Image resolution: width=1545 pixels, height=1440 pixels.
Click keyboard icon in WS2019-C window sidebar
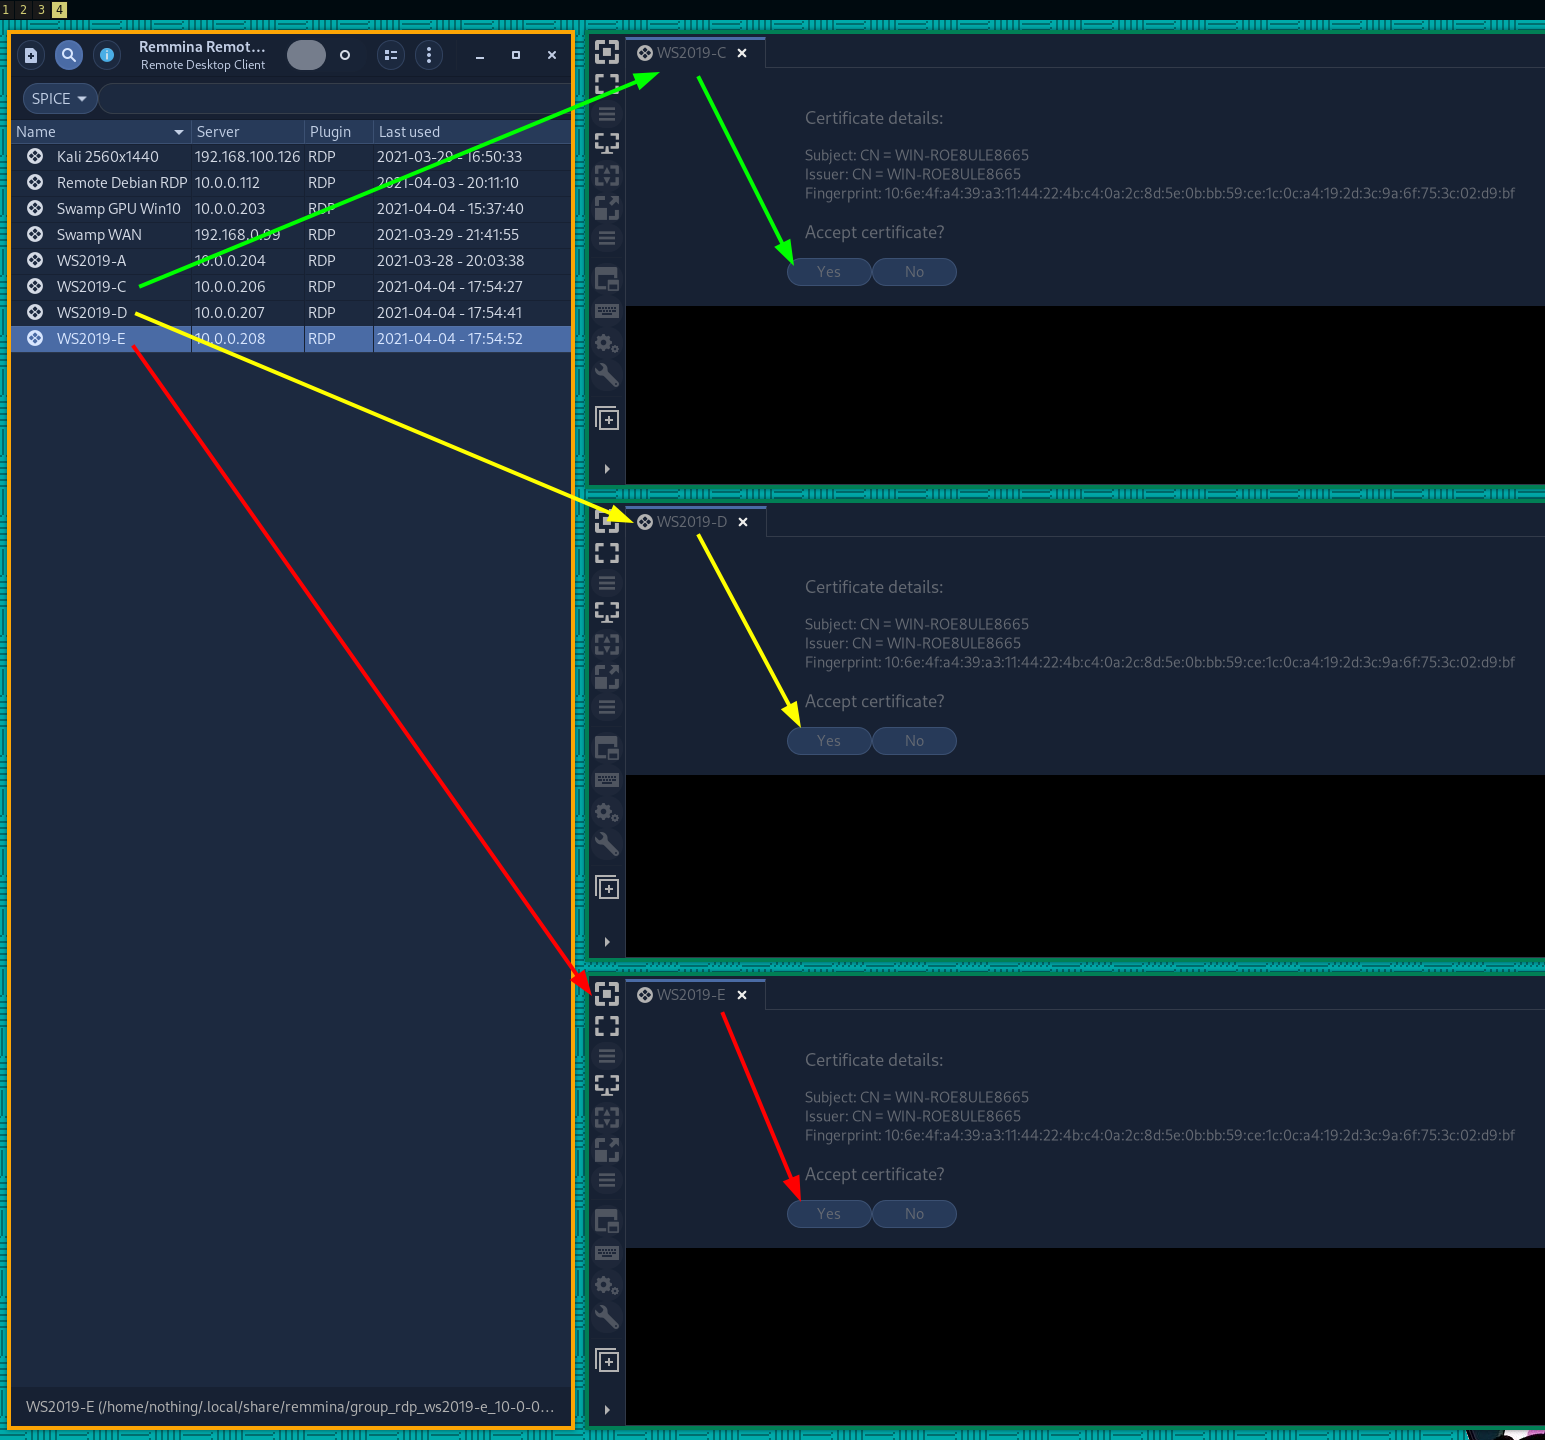point(607,311)
